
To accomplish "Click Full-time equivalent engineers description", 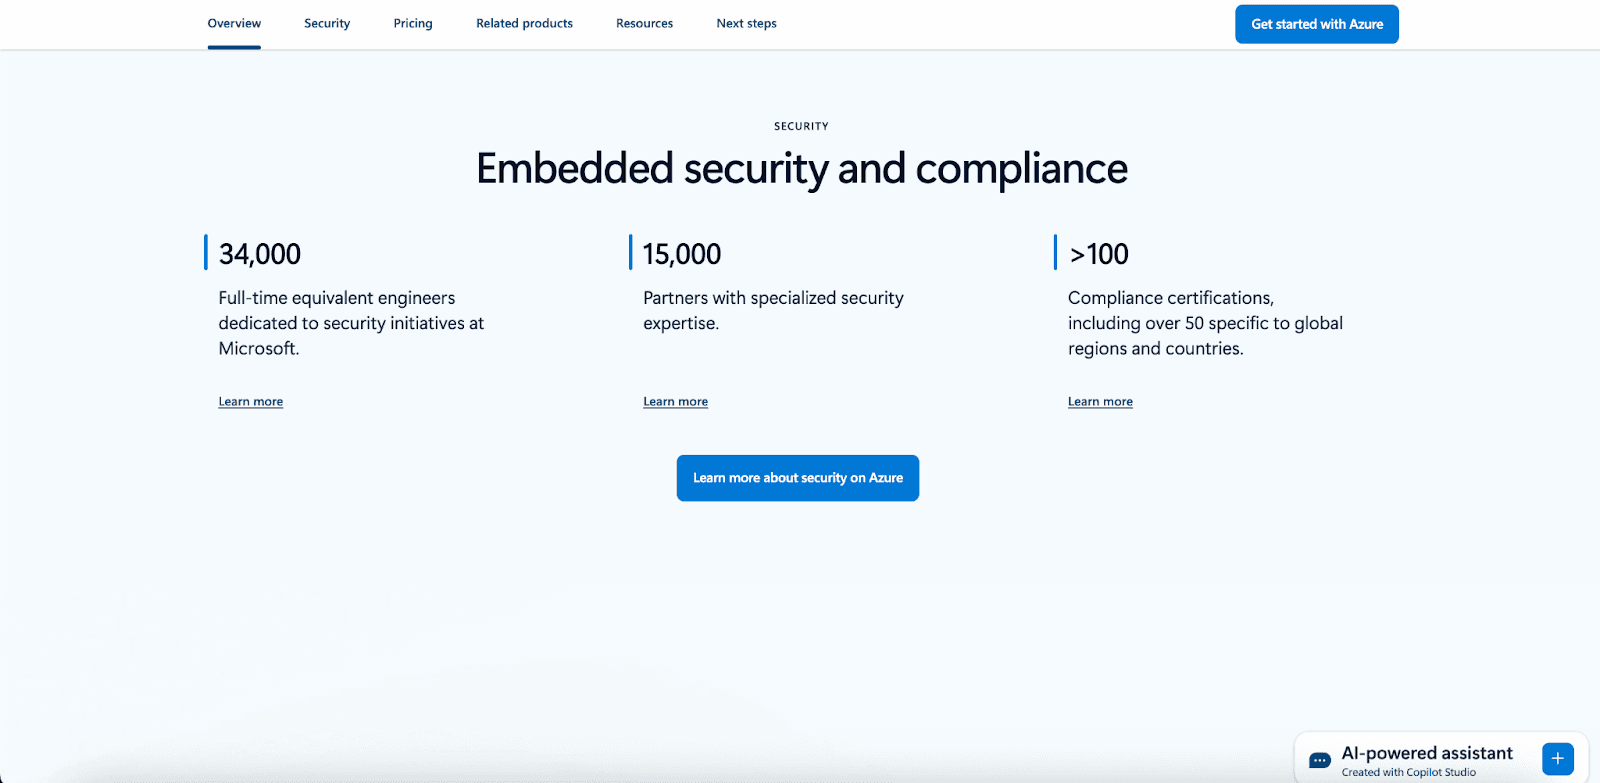I will pos(351,323).
